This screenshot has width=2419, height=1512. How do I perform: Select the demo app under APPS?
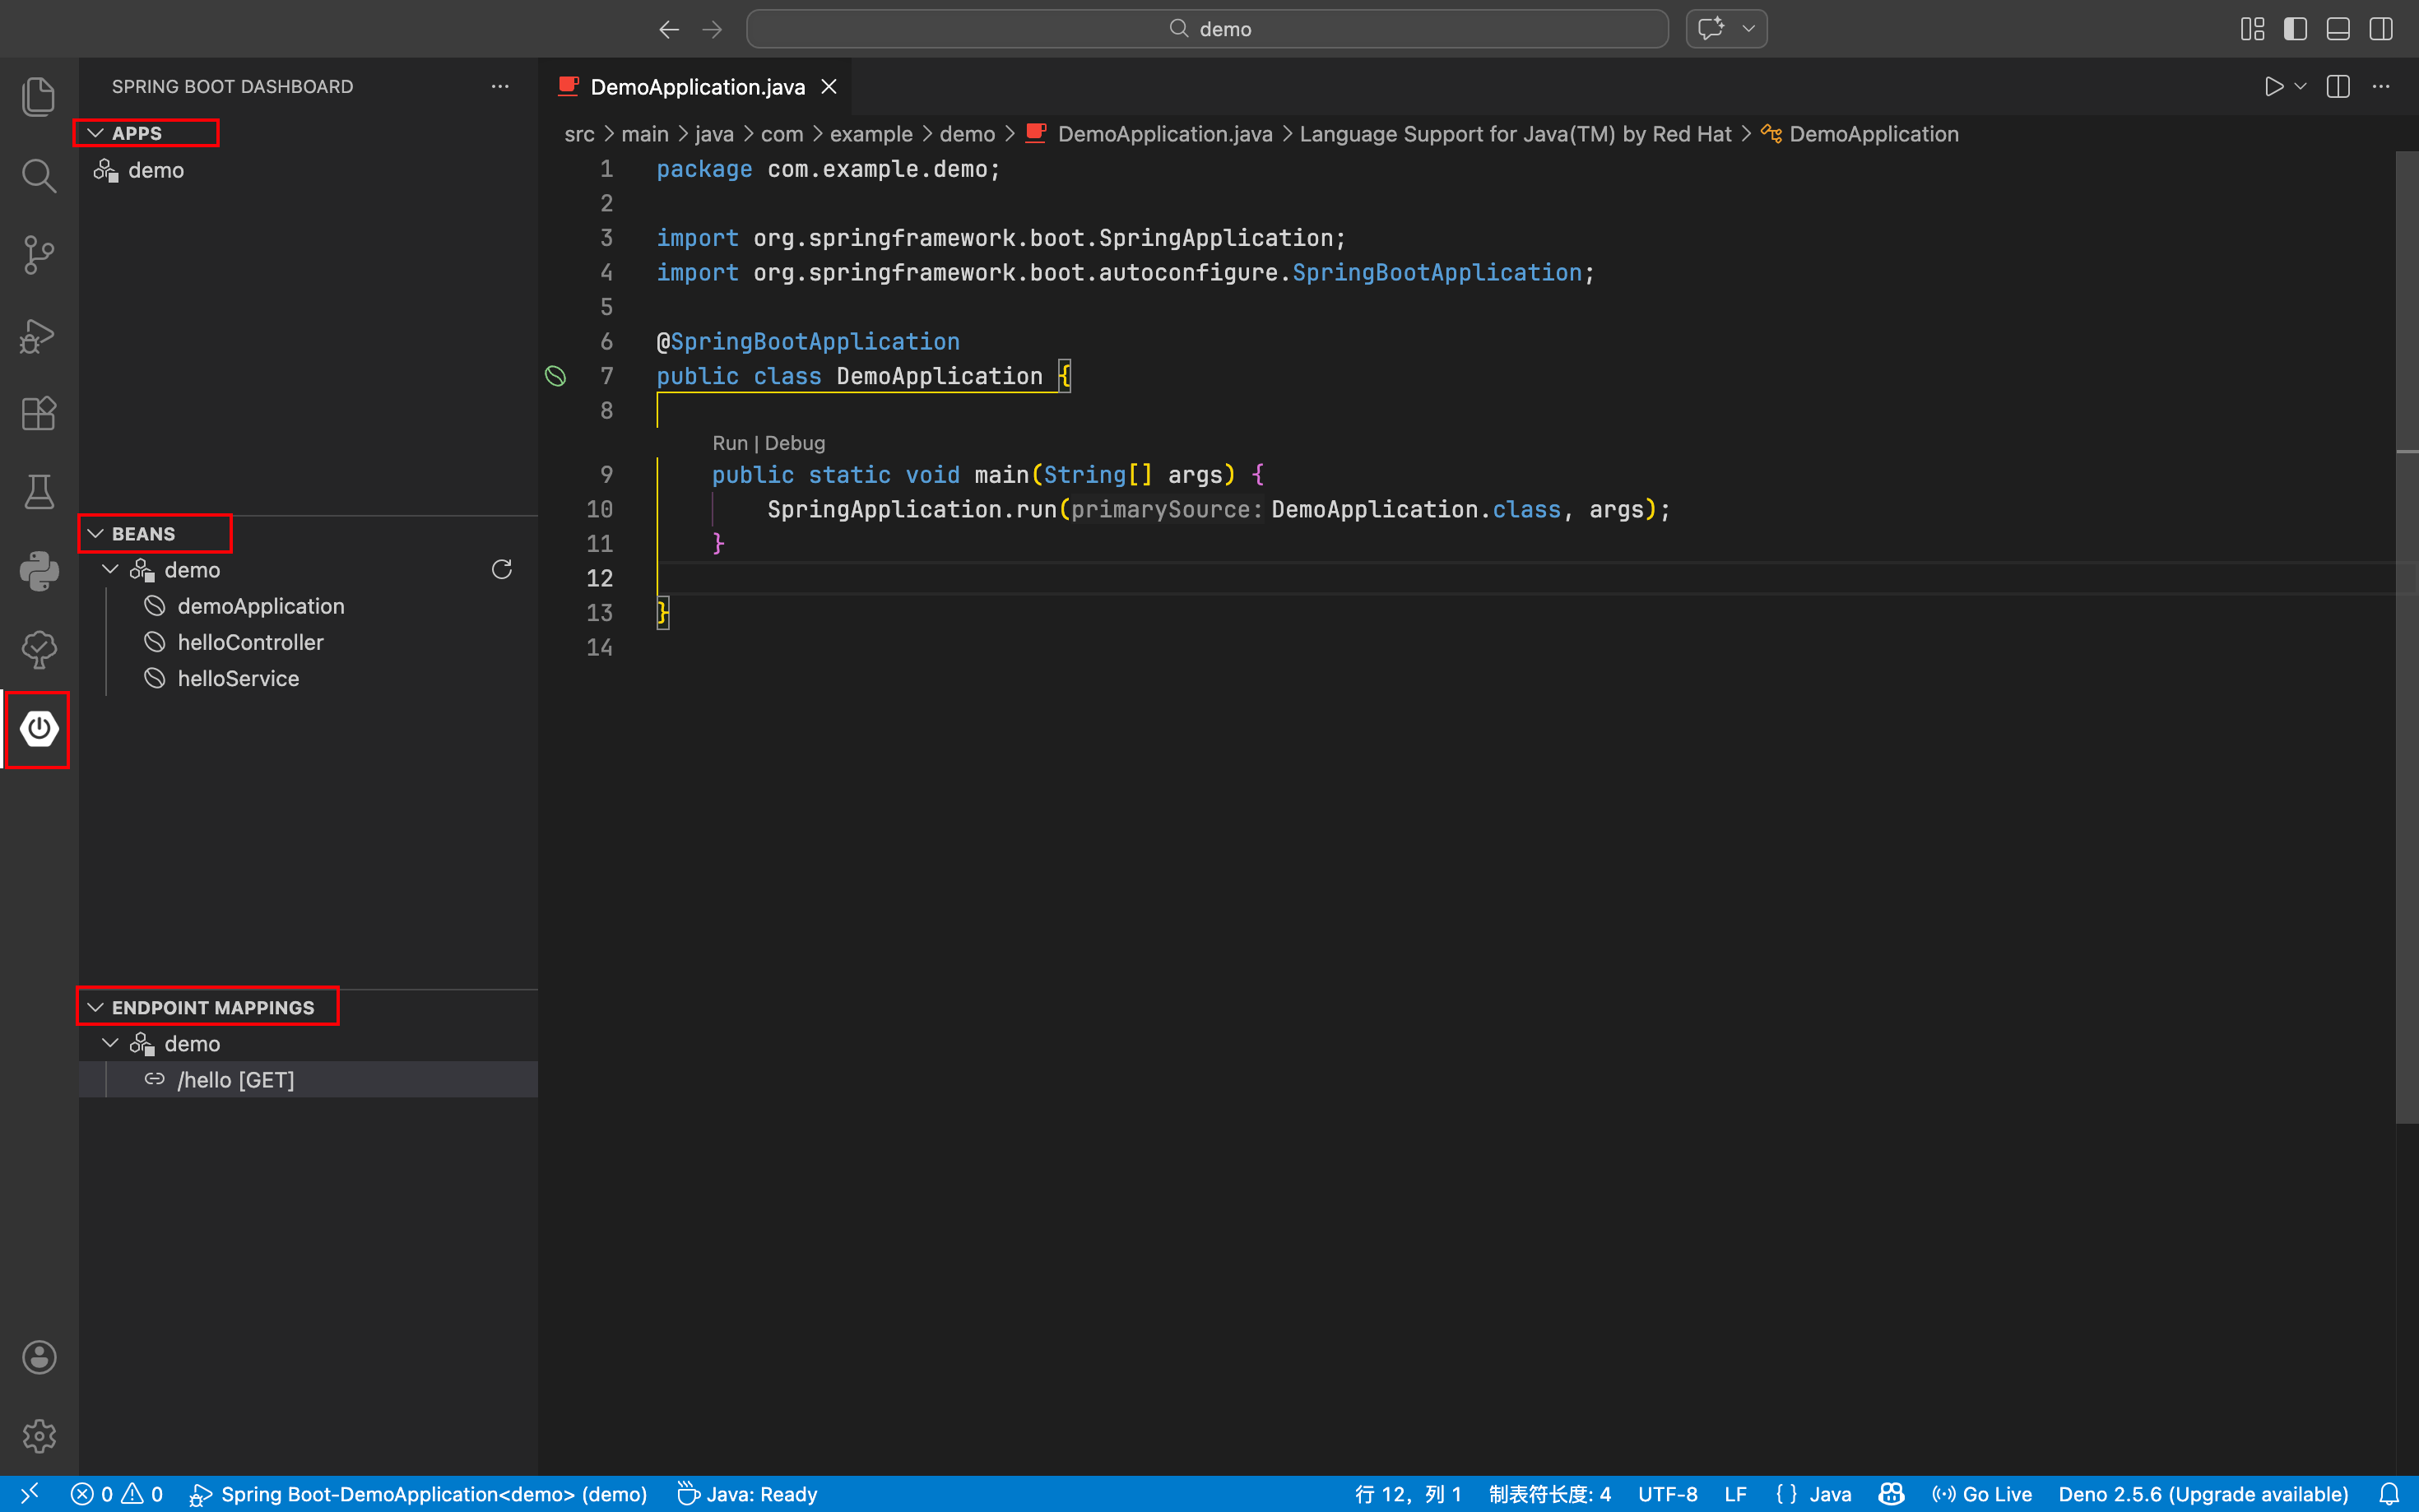[308, 170]
